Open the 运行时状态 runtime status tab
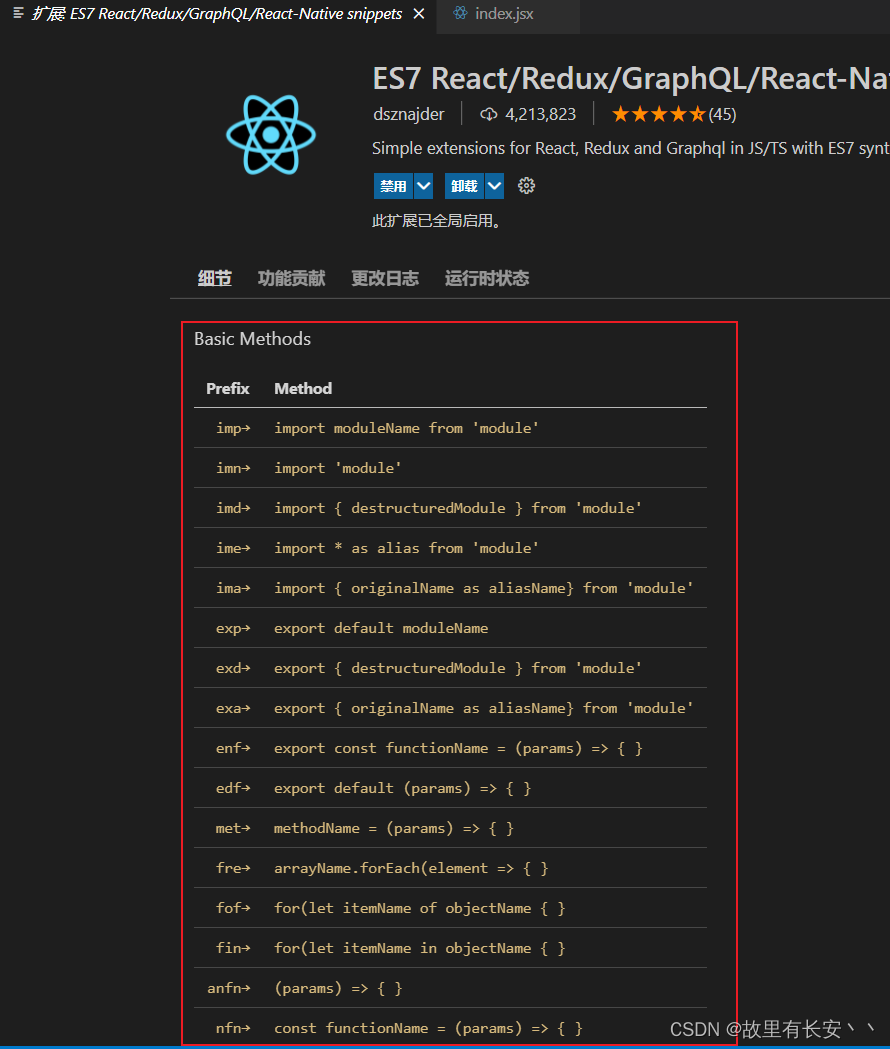The width and height of the screenshot is (890, 1049). click(x=487, y=278)
